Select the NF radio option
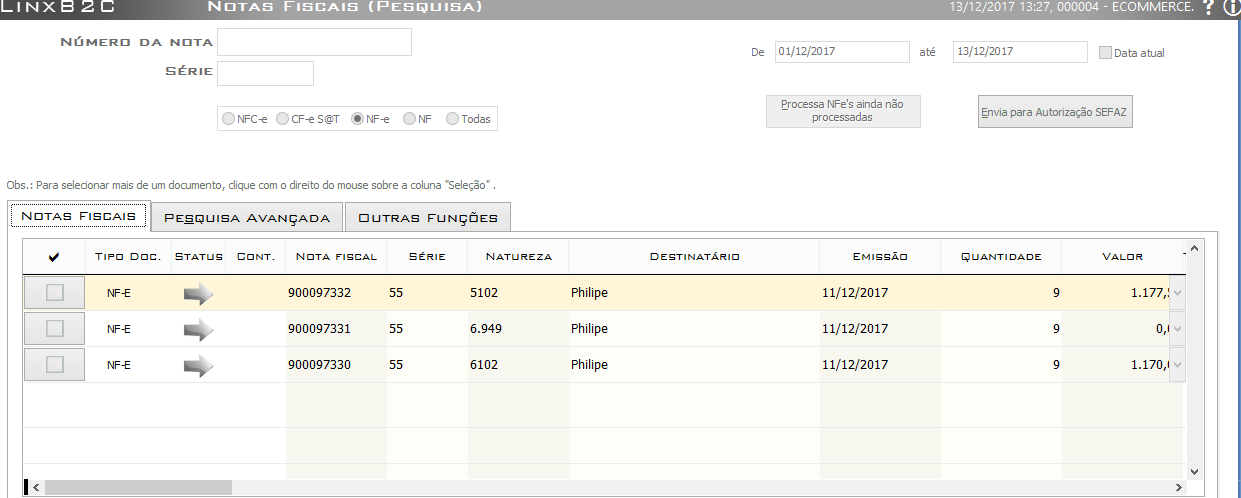 tap(409, 119)
